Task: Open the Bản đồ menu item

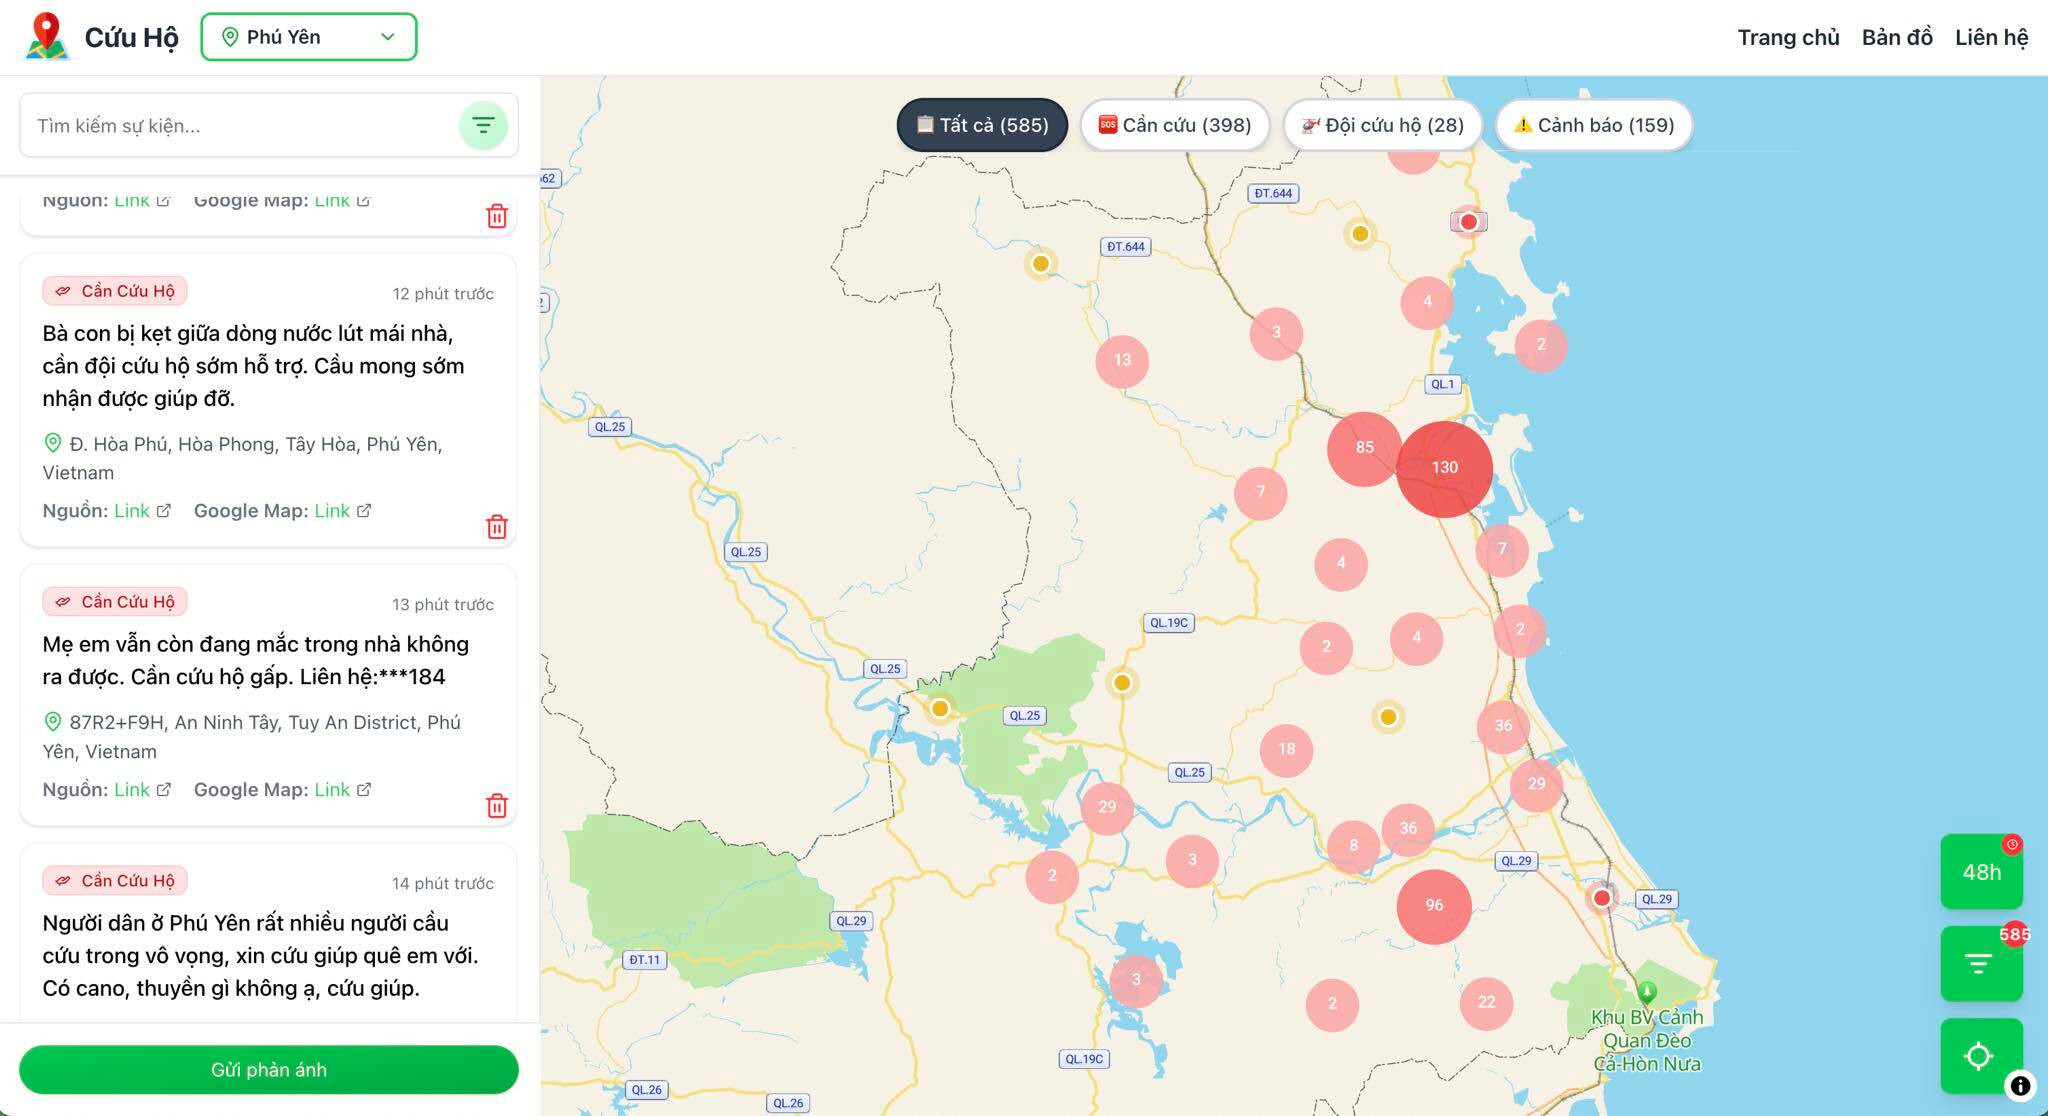Action: 1896,37
